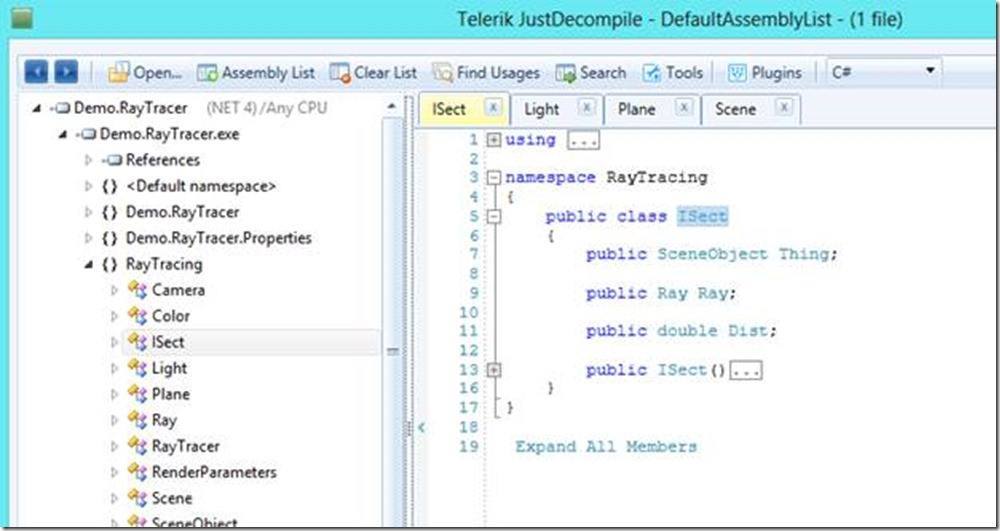This screenshot has height=531, width=1000.
Task: Select the Color class icon
Action: [137, 316]
